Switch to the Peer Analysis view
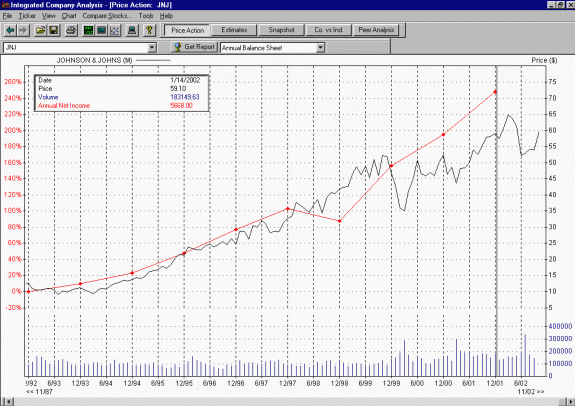The width and height of the screenshot is (575, 406). coord(376,30)
